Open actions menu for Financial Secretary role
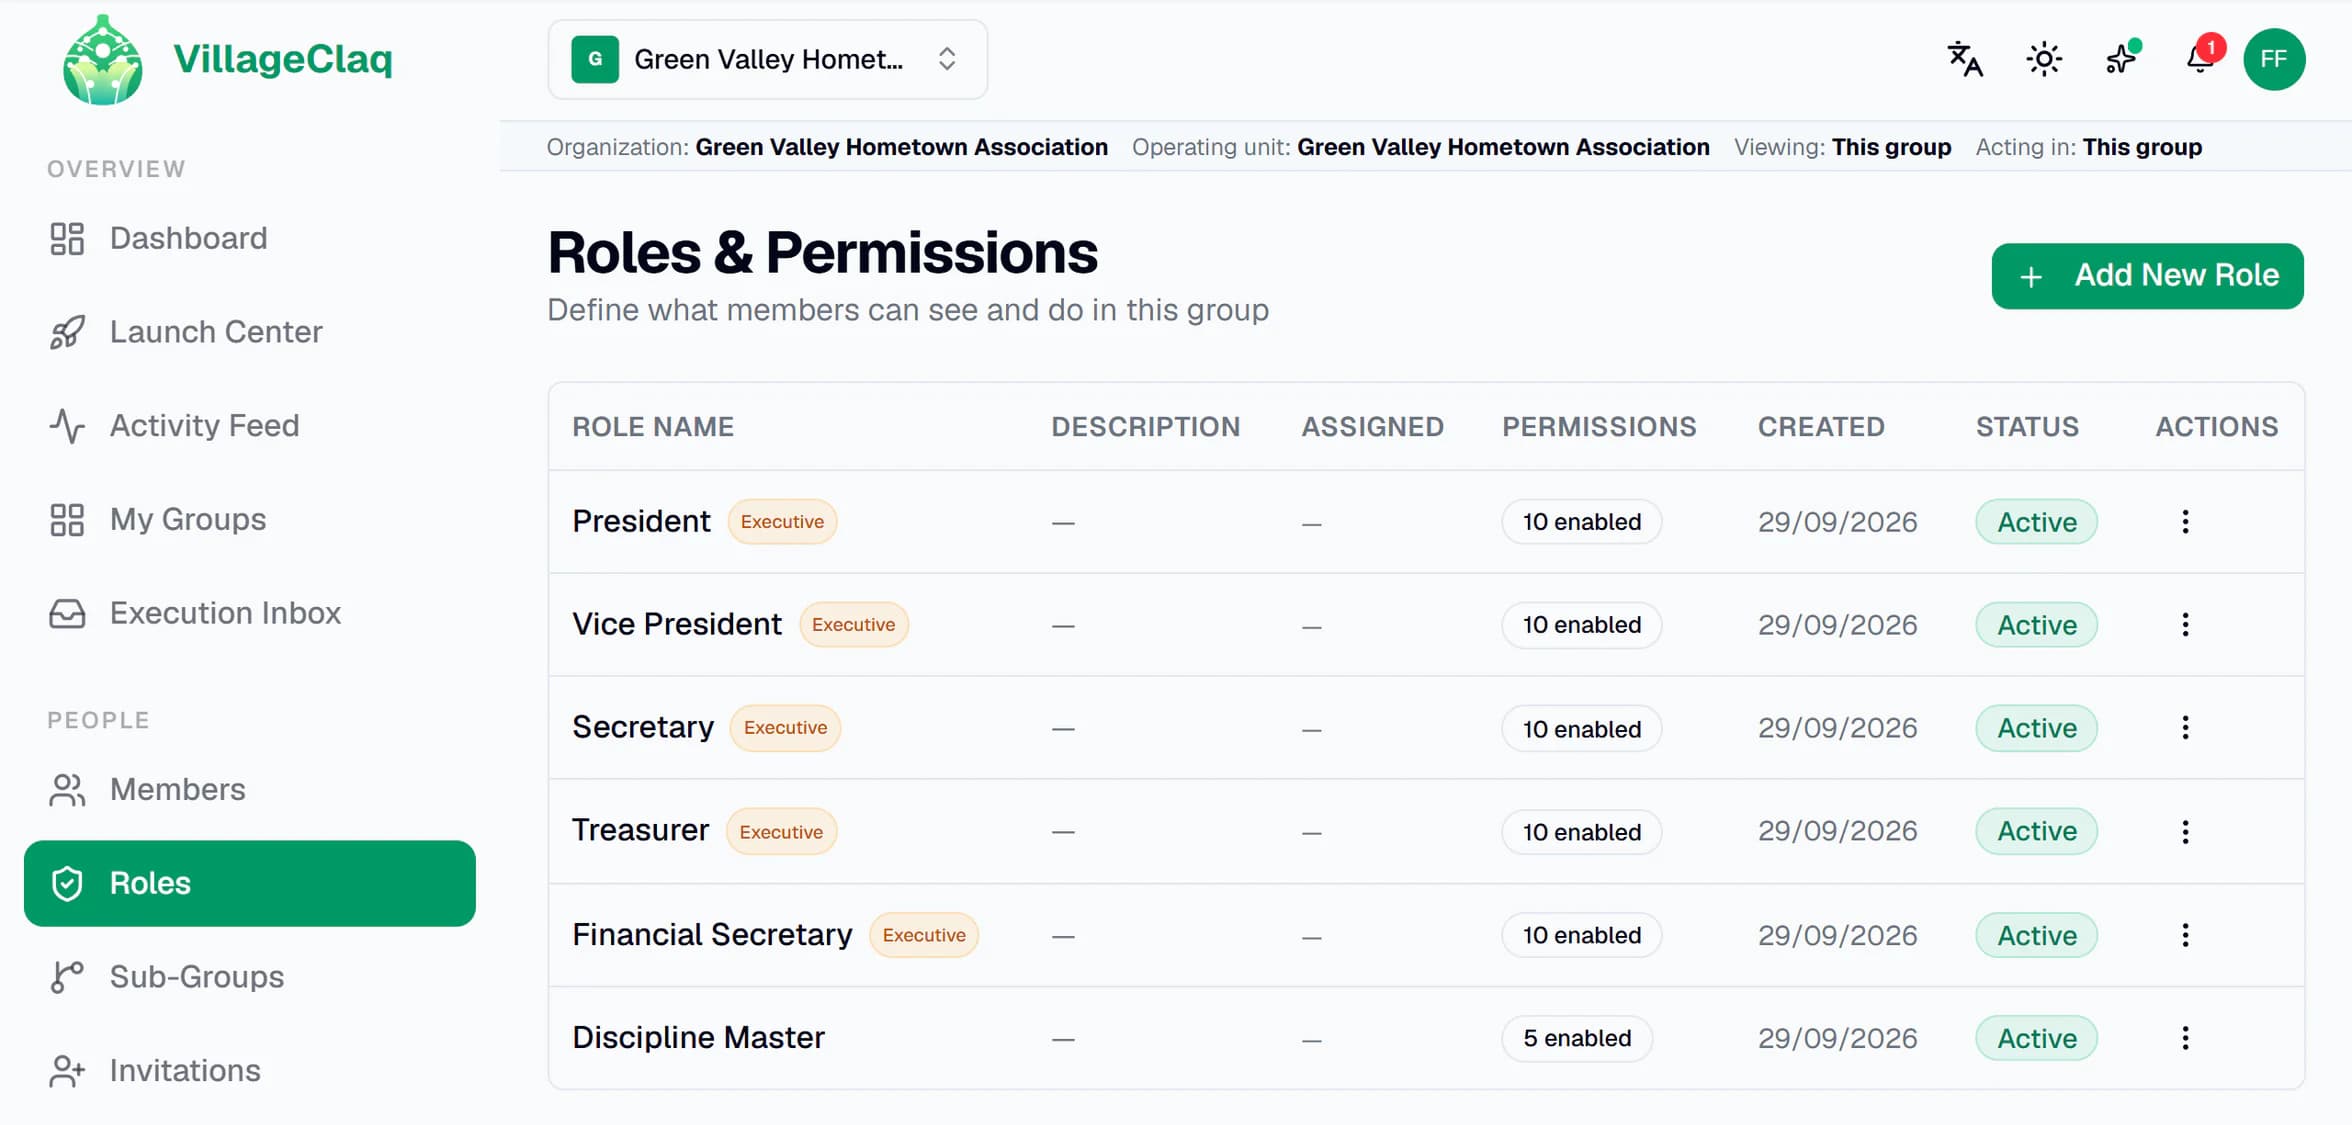The width and height of the screenshot is (2352, 1125). [x=2185, y=935]
